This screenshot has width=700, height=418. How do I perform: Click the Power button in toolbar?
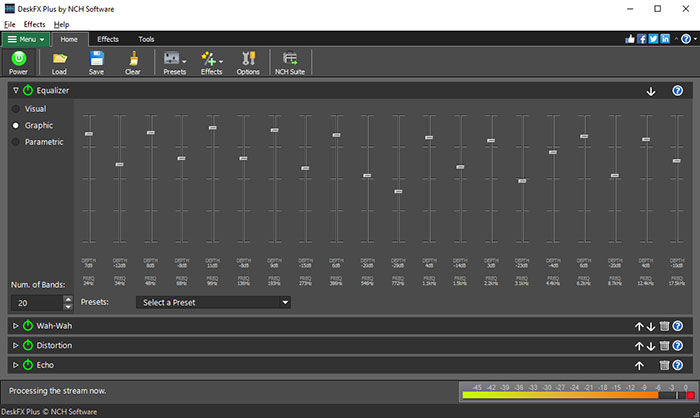(x=18, y=62)
